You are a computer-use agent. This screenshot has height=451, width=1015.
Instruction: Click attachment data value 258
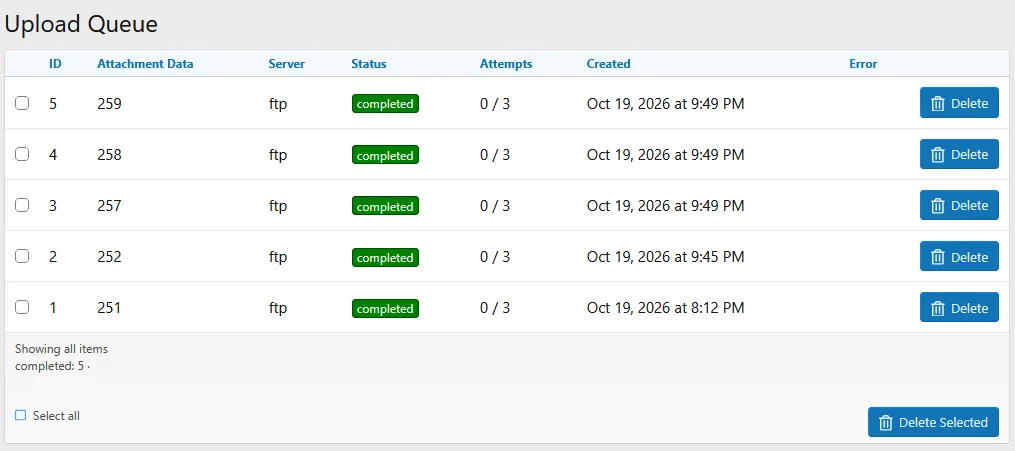click(109, 155)
